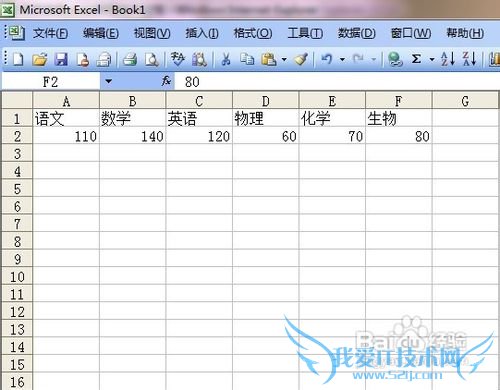Click the formula bar showing 80
Viewport: 500px width, 390px height.
[337, 81]
